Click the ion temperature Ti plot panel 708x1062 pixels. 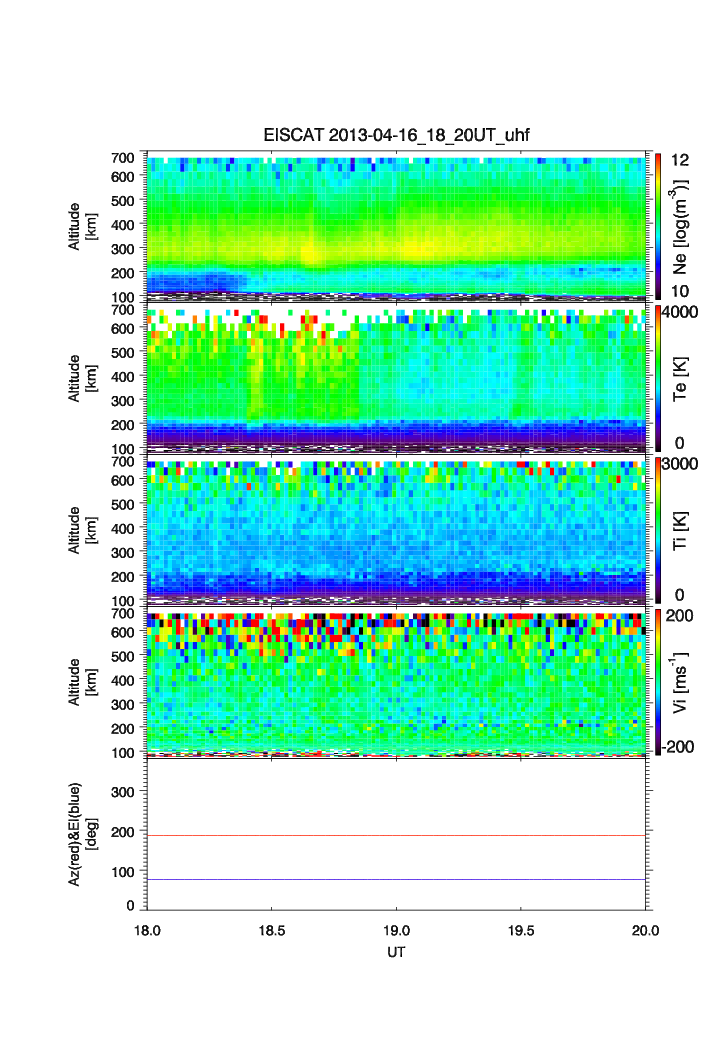pyautogui.click(x=398, y=529)
